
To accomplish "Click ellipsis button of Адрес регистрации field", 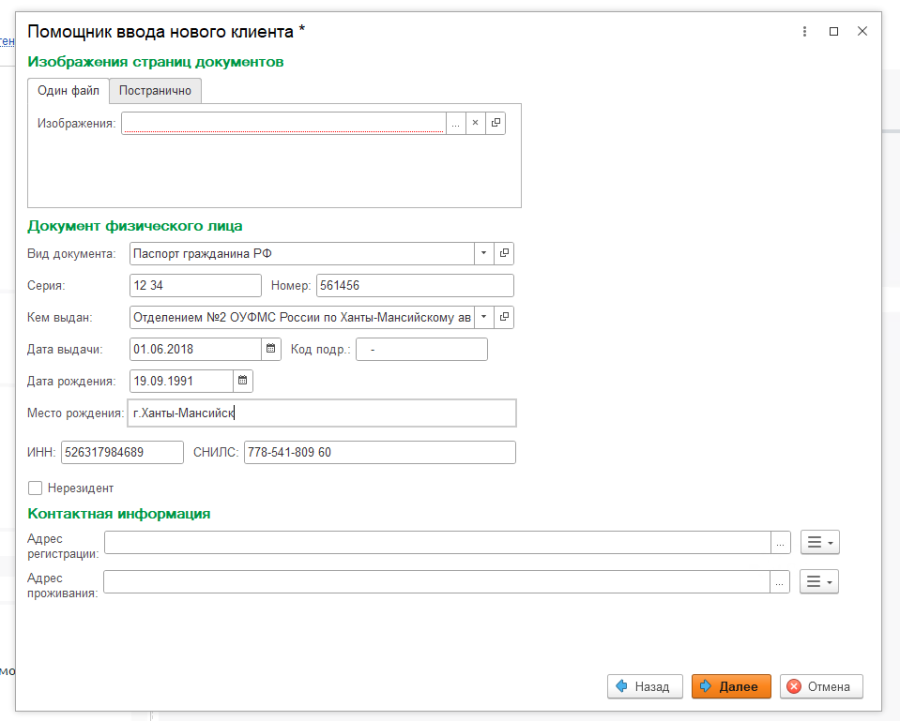I will [780, 542].
